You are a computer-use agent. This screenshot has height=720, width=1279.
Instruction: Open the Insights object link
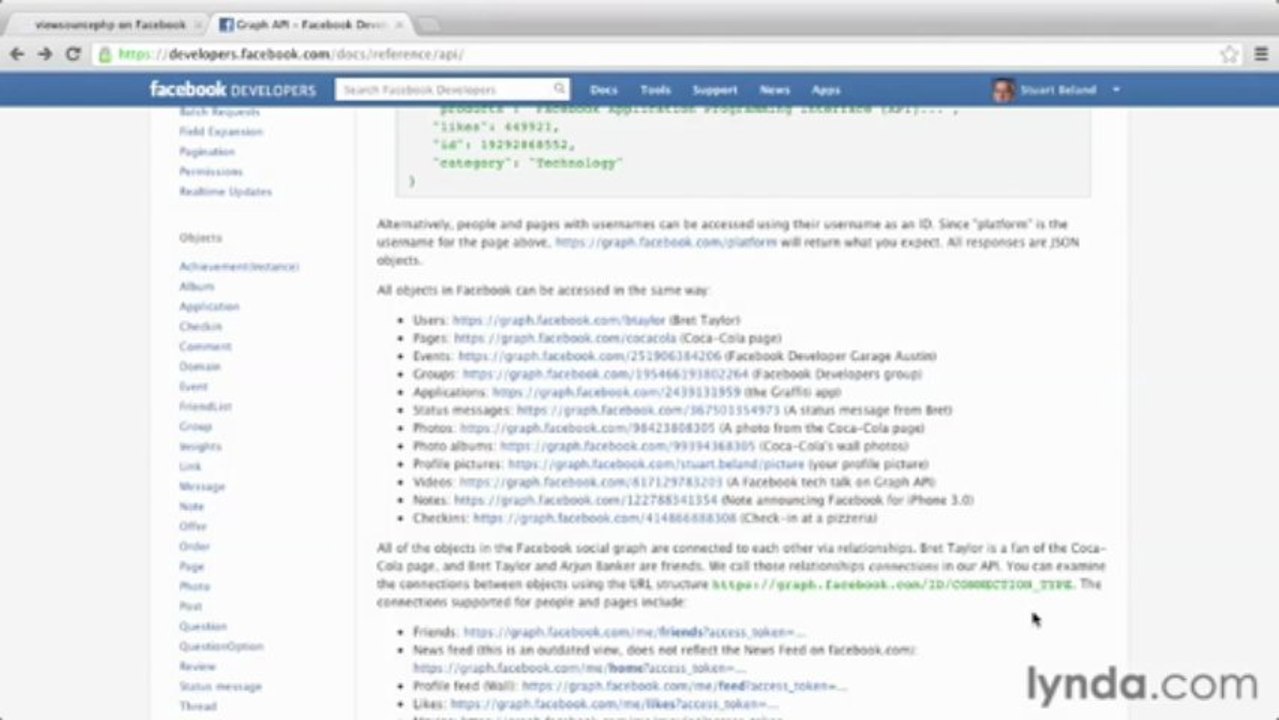[x=200, y=447]
